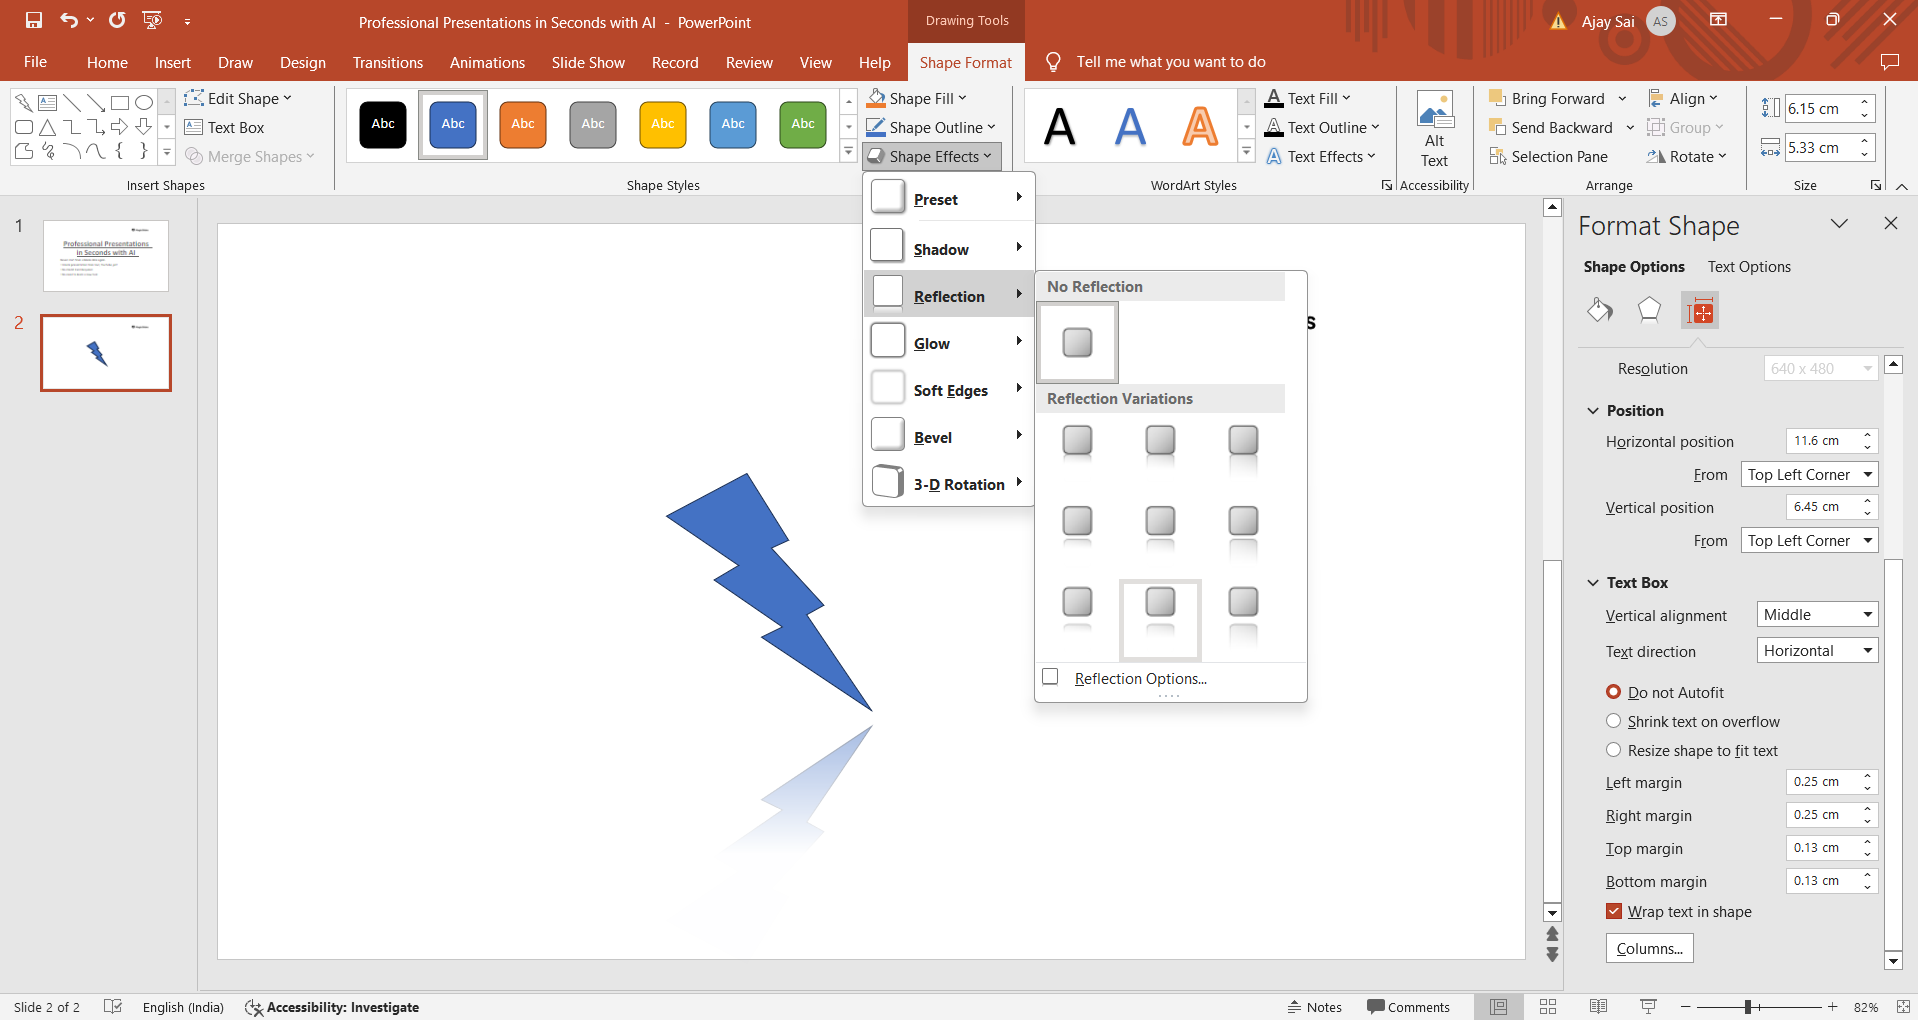The width and height of the screenshot is (1918, 1020).
Task: Open Shape Fill dropdown
Action: 917,98
